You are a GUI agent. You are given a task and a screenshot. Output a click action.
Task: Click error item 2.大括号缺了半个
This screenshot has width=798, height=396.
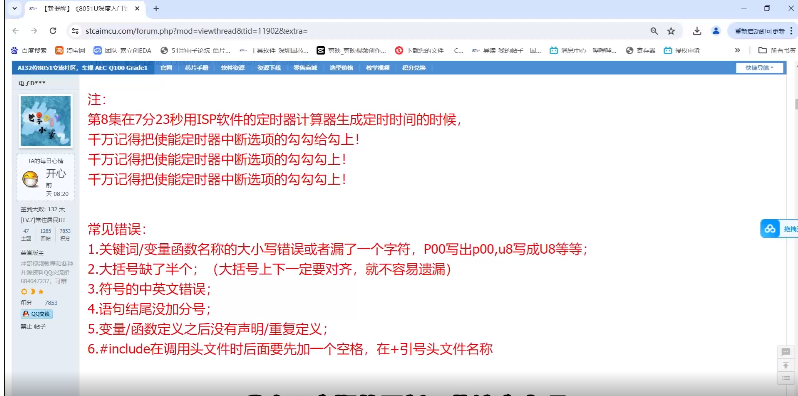(x=270, y=269)
